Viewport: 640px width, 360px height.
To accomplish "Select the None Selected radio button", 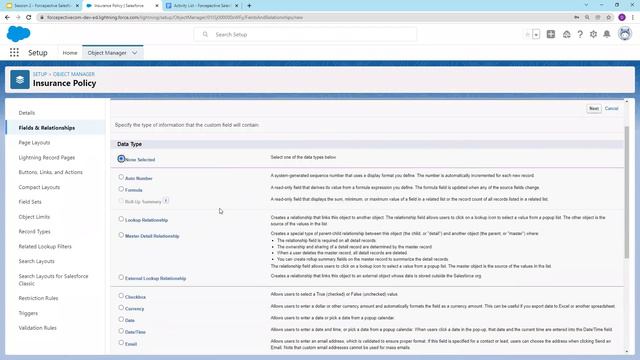I will pos(121,159).
